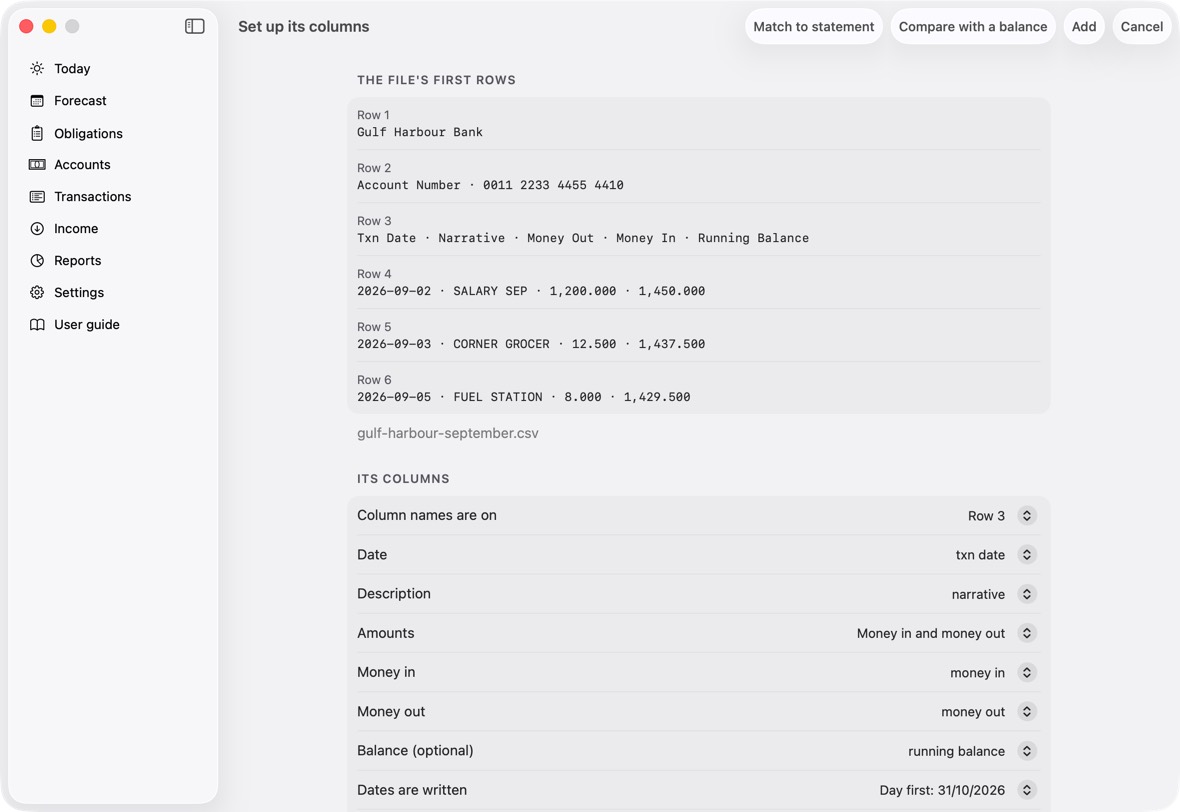Click Row 3 column header line
Image resolution: width=1180 pixels, height=812 pixels.
pyautogui.click(x=582, y=238)
